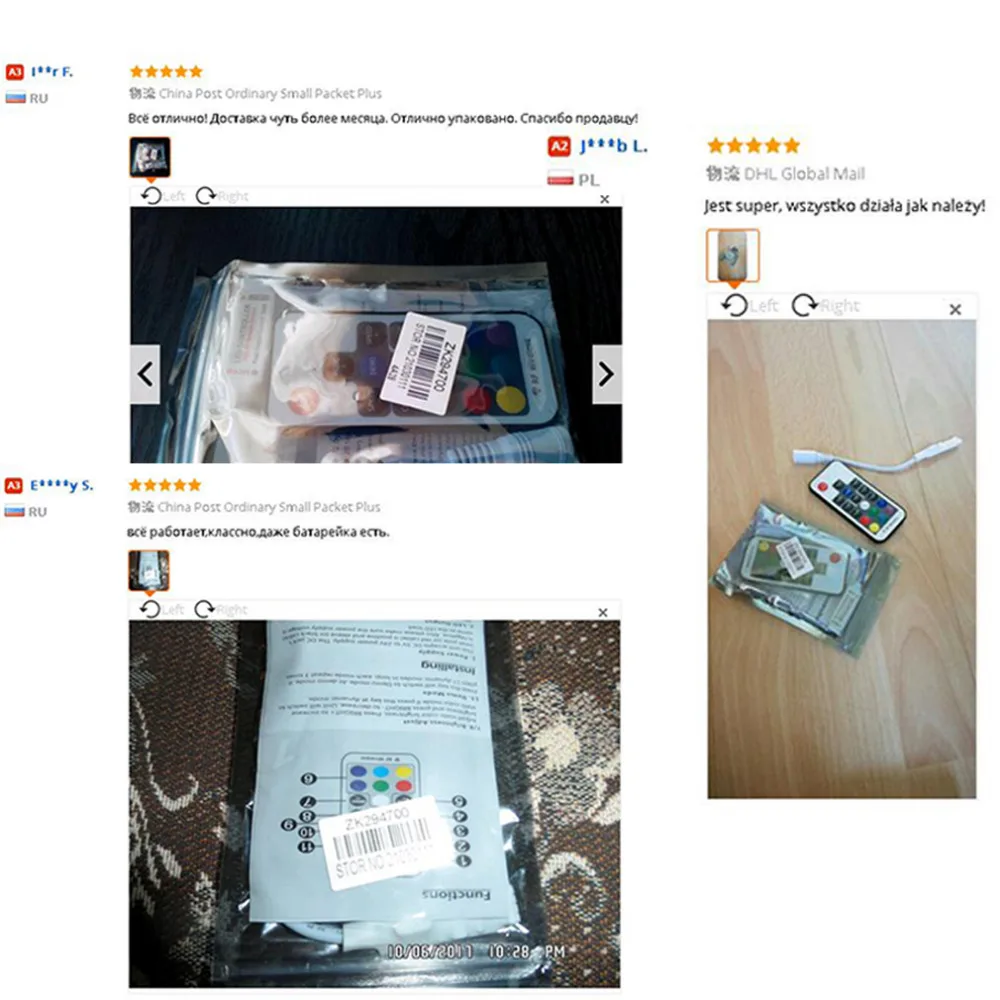Open I***r F. review thumbnail
Screen dimensions: 1000x1000
150,157
